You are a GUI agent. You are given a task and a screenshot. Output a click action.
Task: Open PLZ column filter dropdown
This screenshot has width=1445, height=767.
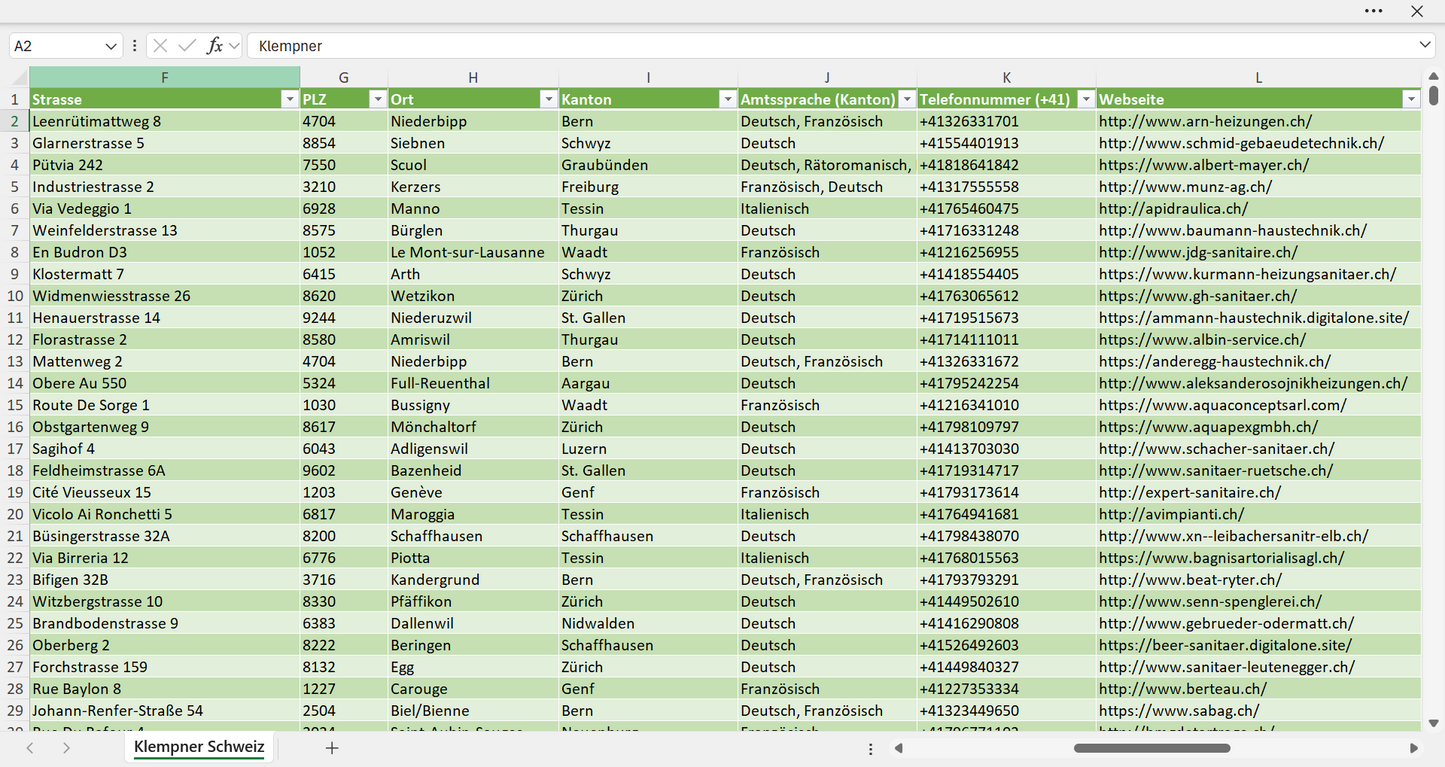[377, 99]
